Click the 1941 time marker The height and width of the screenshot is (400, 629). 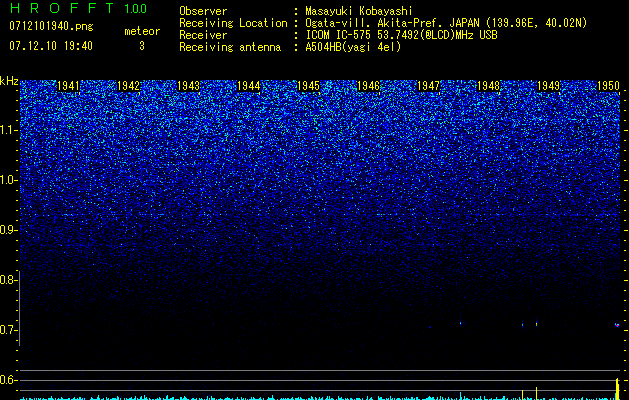pos(69,86)
